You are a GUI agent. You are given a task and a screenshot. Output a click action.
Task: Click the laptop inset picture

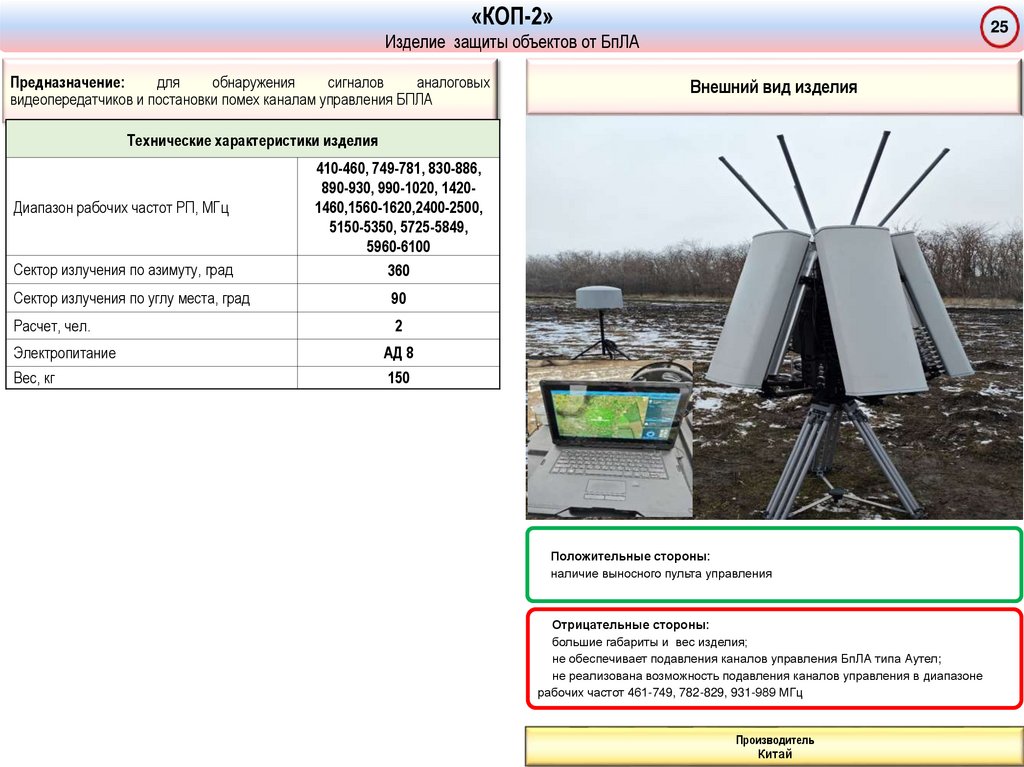(x=609, y=439)
